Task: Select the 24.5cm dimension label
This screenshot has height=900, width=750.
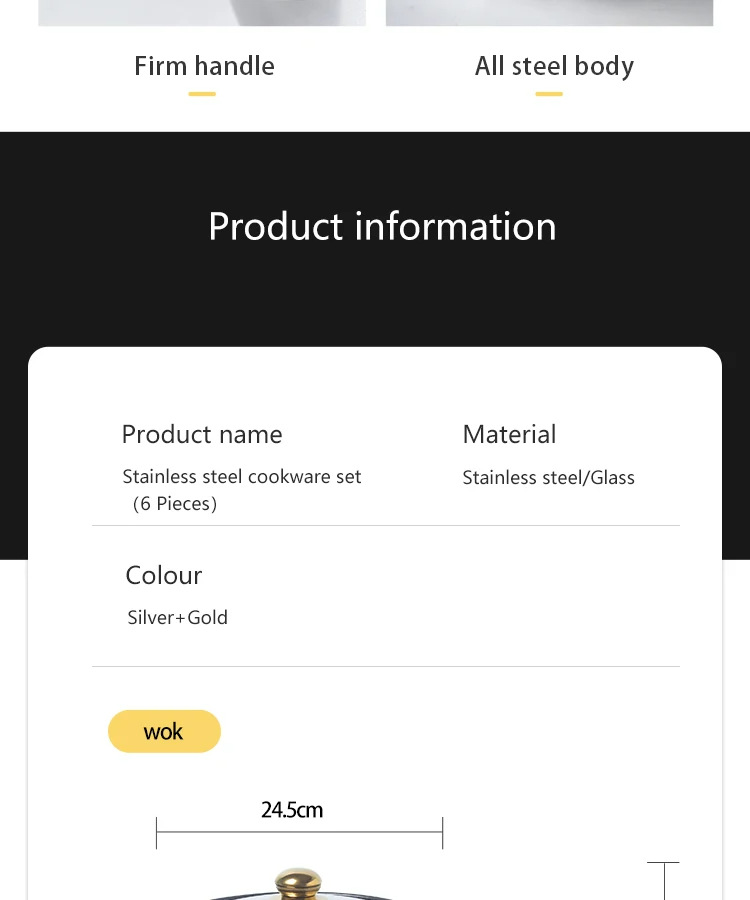Action: (x=292, y=810)
